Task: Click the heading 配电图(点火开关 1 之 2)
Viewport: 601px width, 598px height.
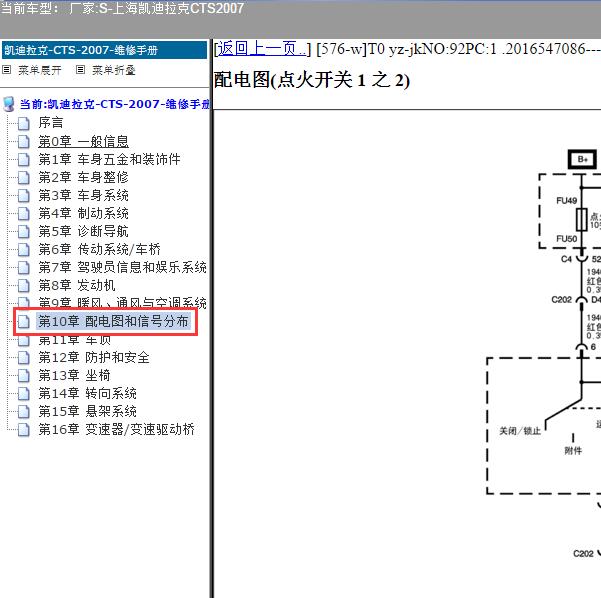Action: (x=312, y=80)
